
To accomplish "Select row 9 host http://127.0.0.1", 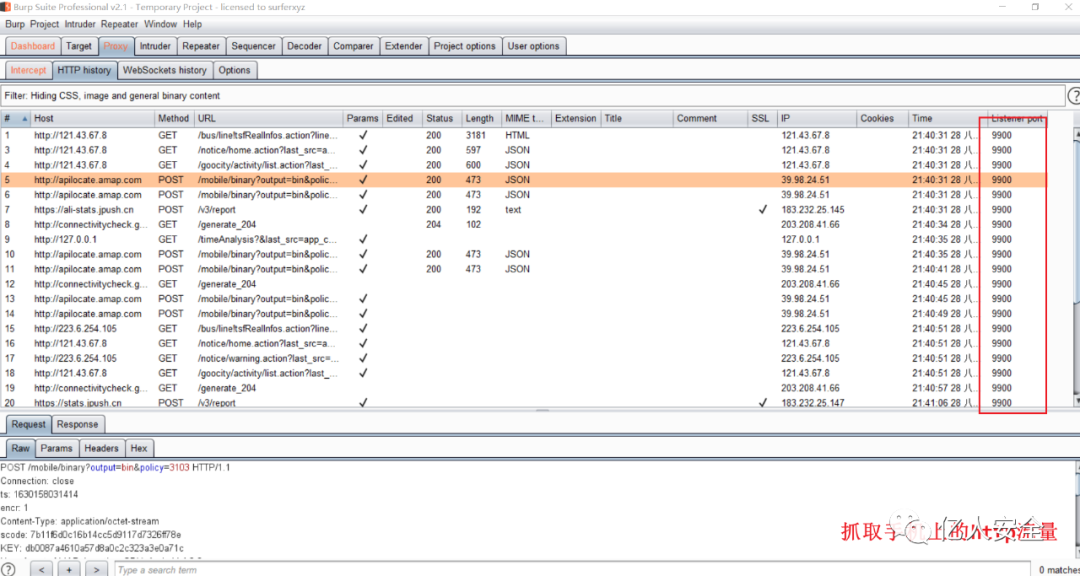I will tap(65, 239).
